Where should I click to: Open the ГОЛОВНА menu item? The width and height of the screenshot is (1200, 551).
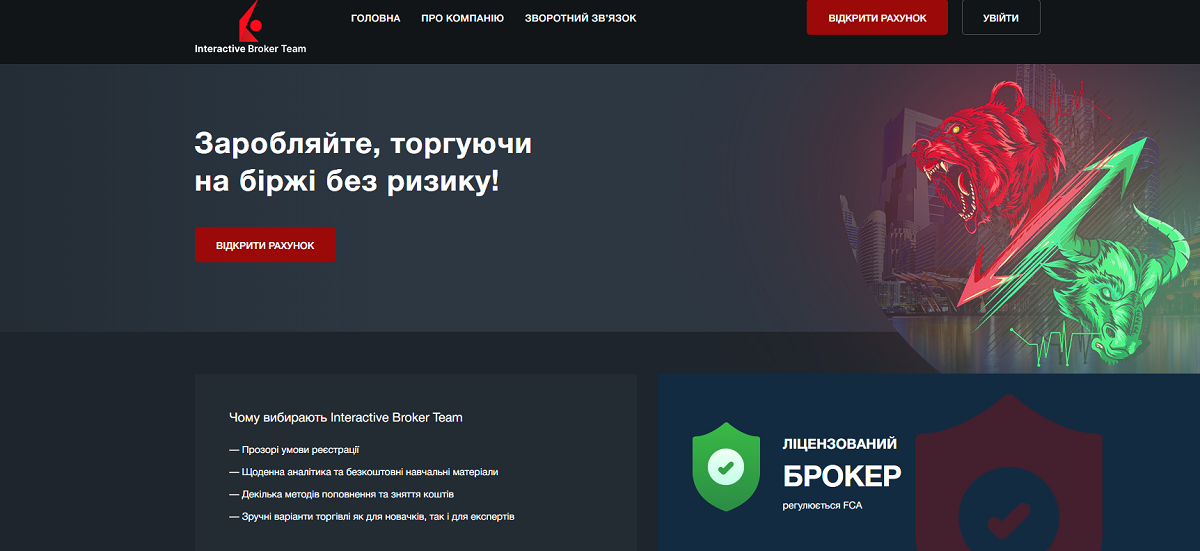[376, 18]
